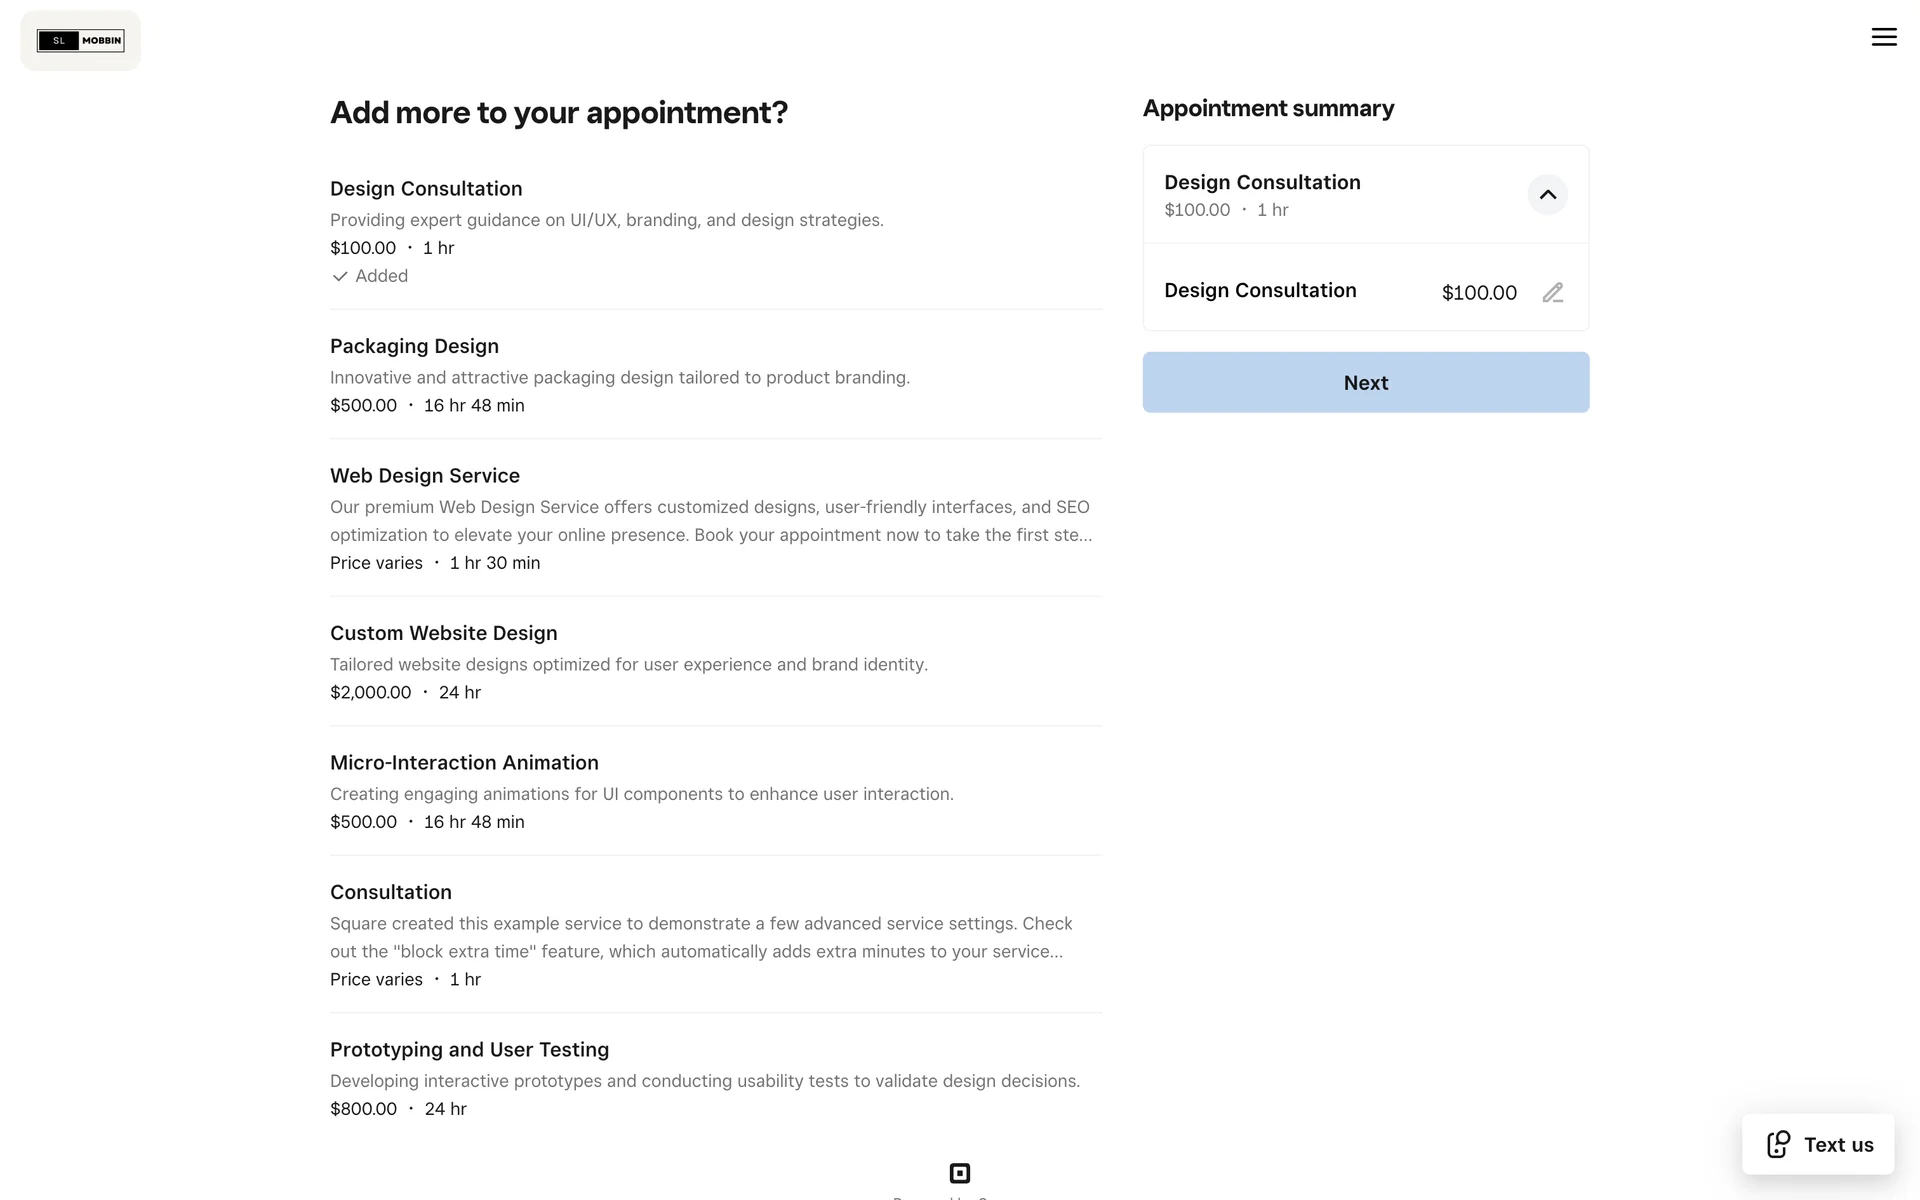Click the $100.00 price in summary
Screen dimensions: 1920x1200
coord(1479,293)
